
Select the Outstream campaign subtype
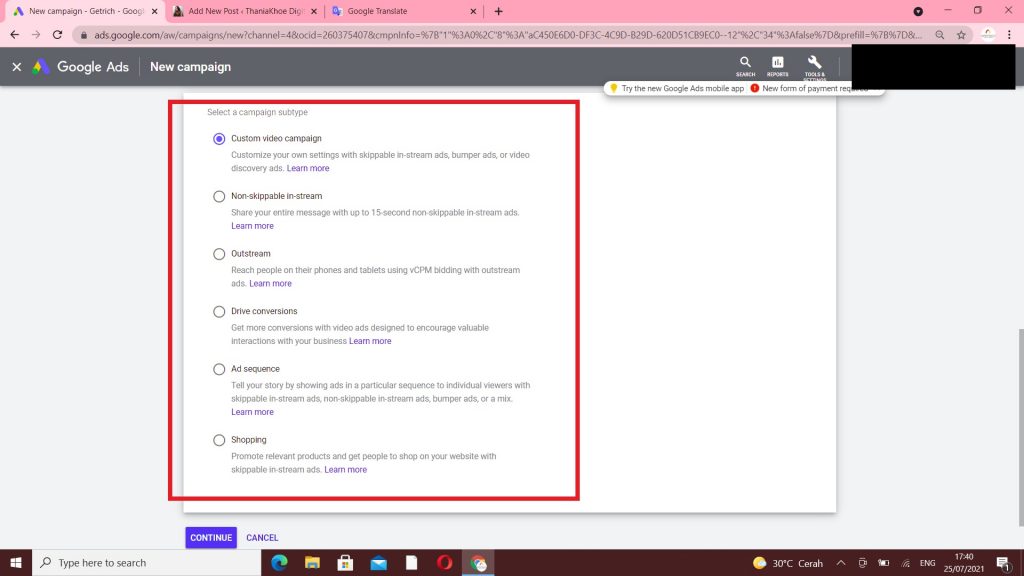click(x=219, y=254)
